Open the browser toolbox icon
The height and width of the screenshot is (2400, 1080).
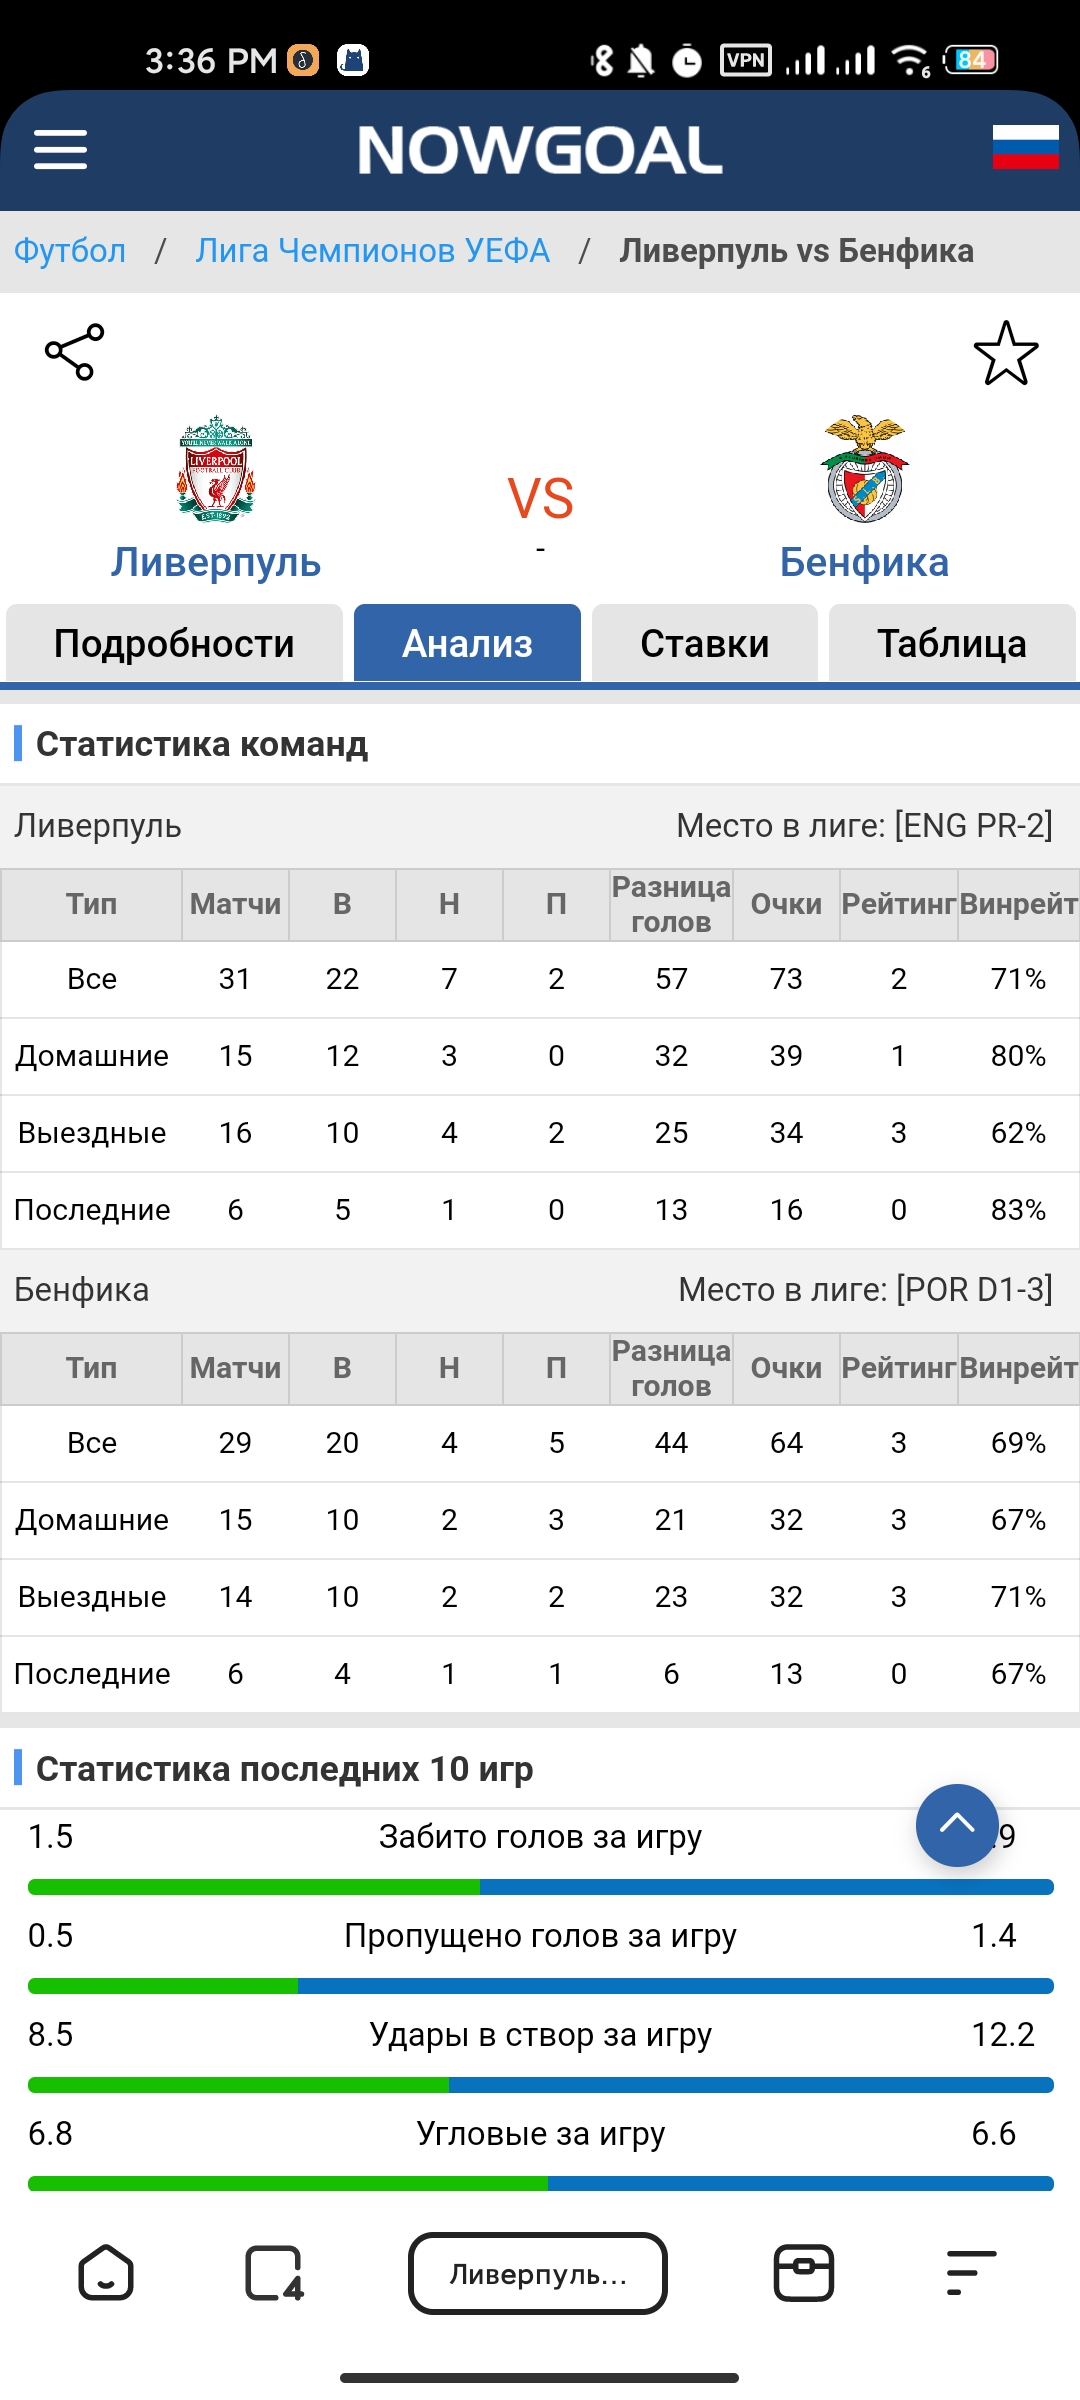[804, 2273]
